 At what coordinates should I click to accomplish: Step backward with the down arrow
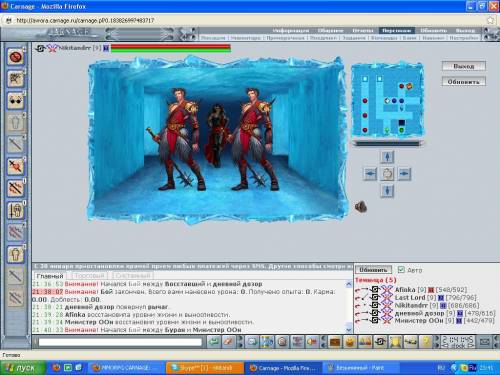click(387, 191)
